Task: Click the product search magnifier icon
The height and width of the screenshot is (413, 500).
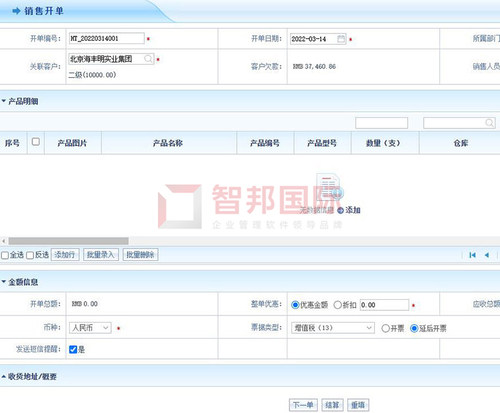Action: coord(489,123)
